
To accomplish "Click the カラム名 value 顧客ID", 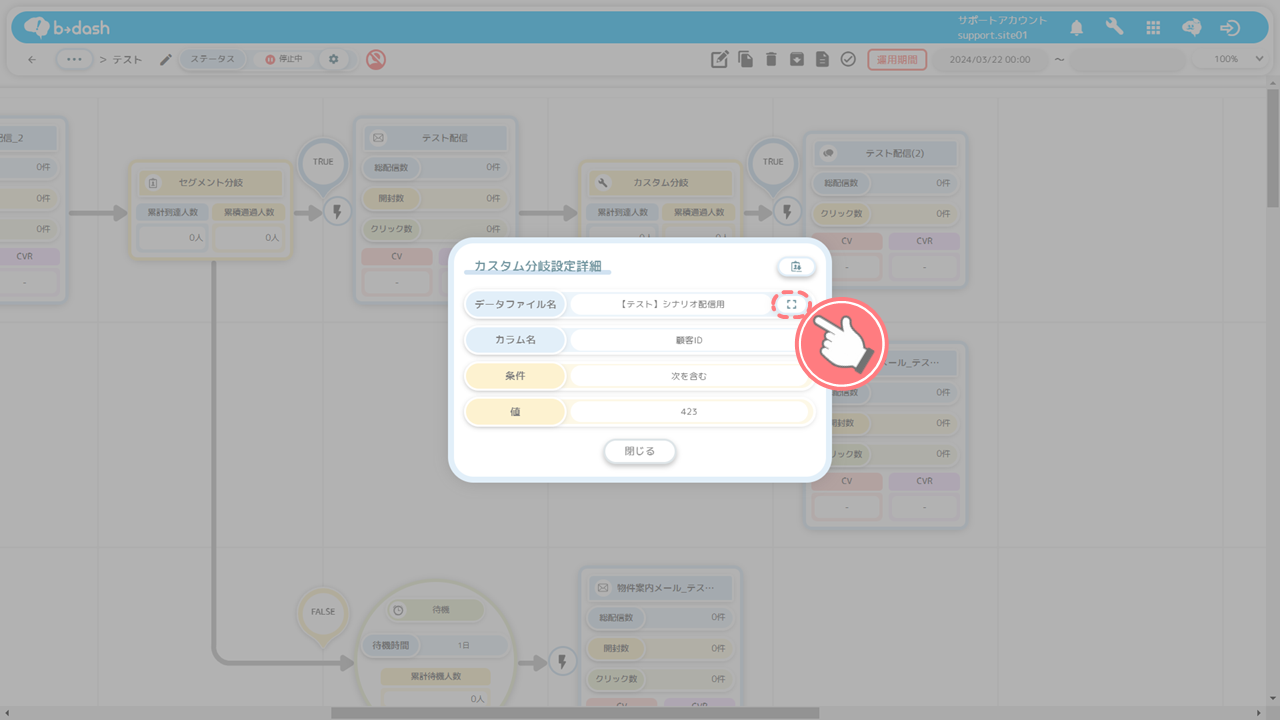I will tap(689, 340).
